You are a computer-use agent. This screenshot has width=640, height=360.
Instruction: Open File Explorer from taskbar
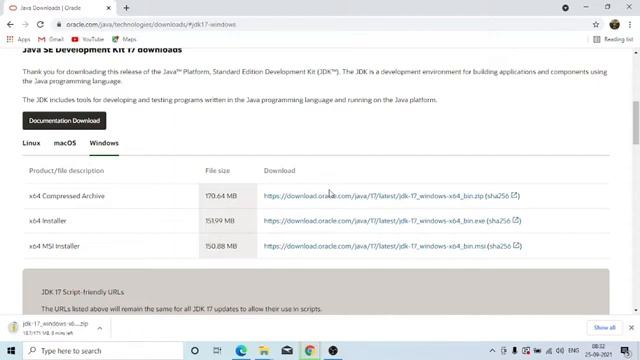click(264, 351)
